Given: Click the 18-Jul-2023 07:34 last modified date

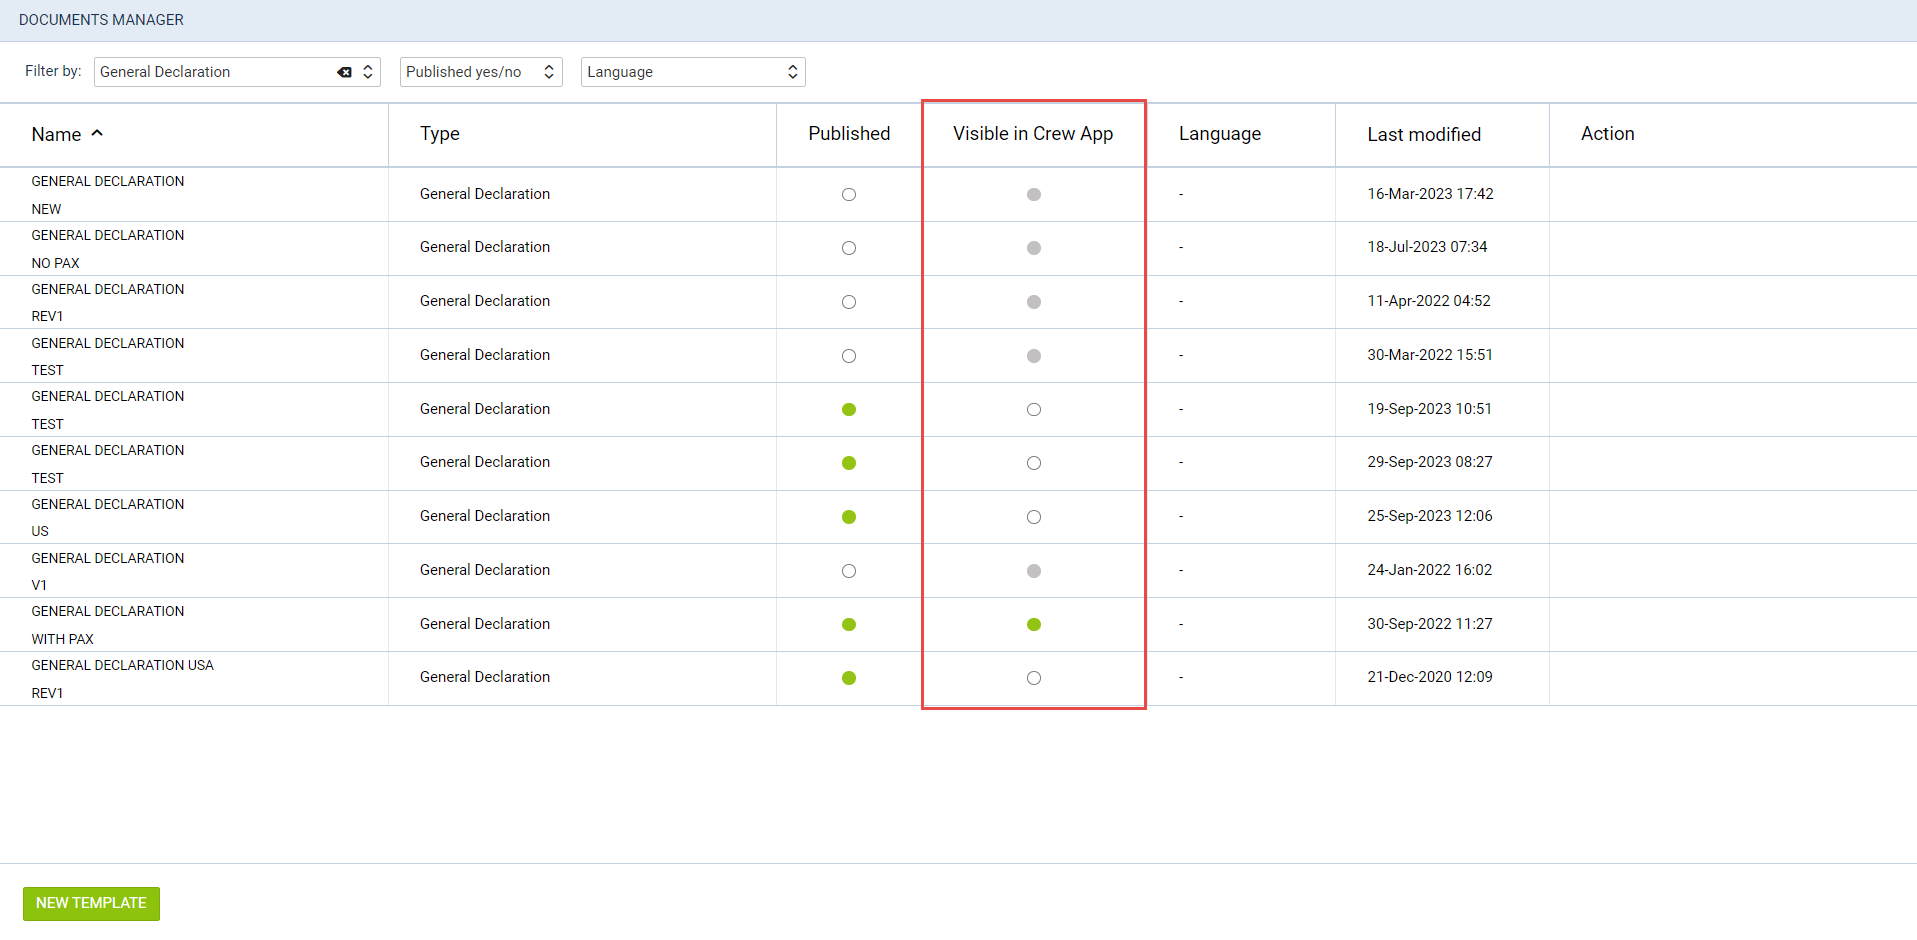Looking at the screenshot, I should [1427, 247].
